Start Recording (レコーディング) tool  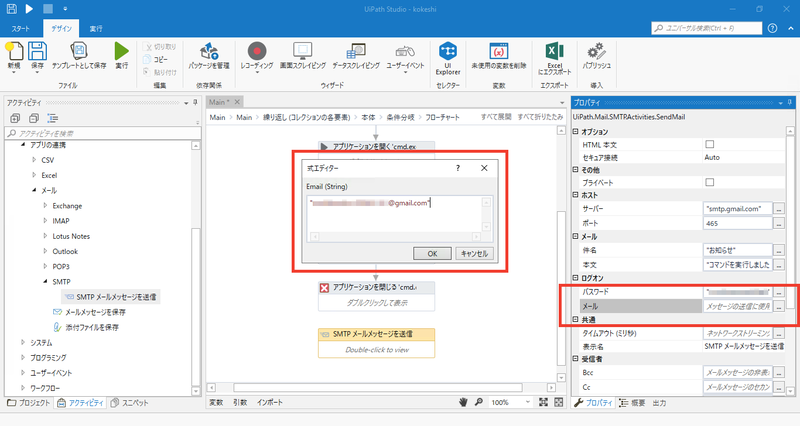257,51
